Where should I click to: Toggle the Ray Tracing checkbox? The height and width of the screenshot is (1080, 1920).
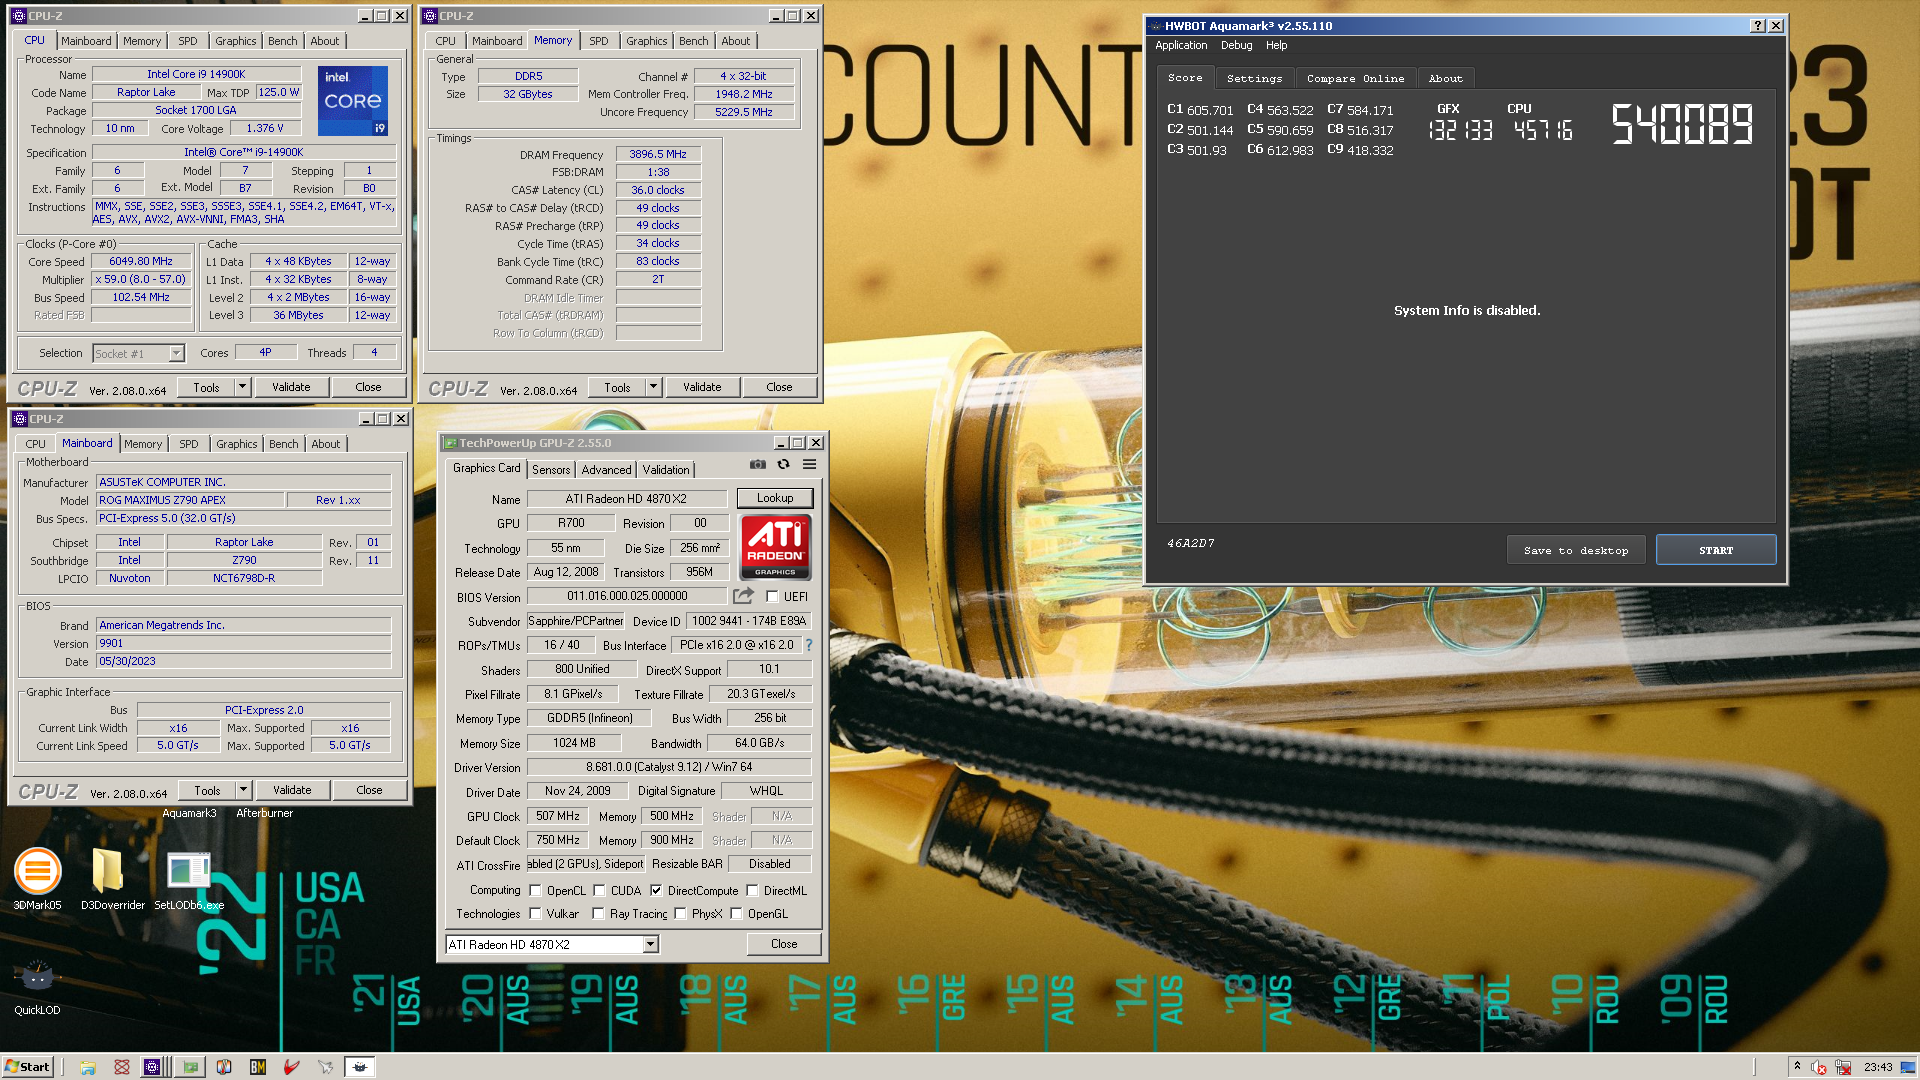[598, 913]
